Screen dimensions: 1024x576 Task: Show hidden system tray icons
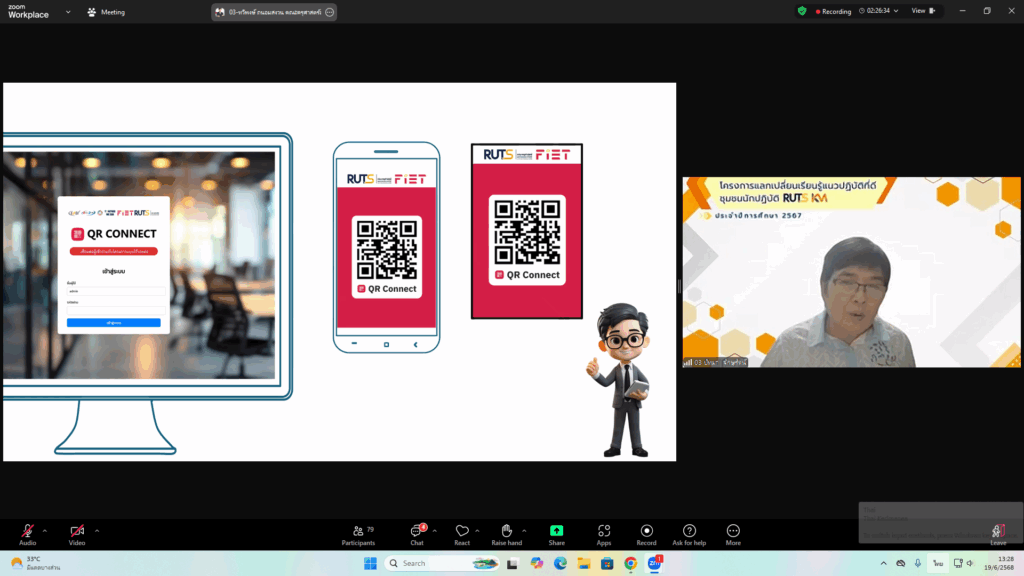[x=884, y=563]
